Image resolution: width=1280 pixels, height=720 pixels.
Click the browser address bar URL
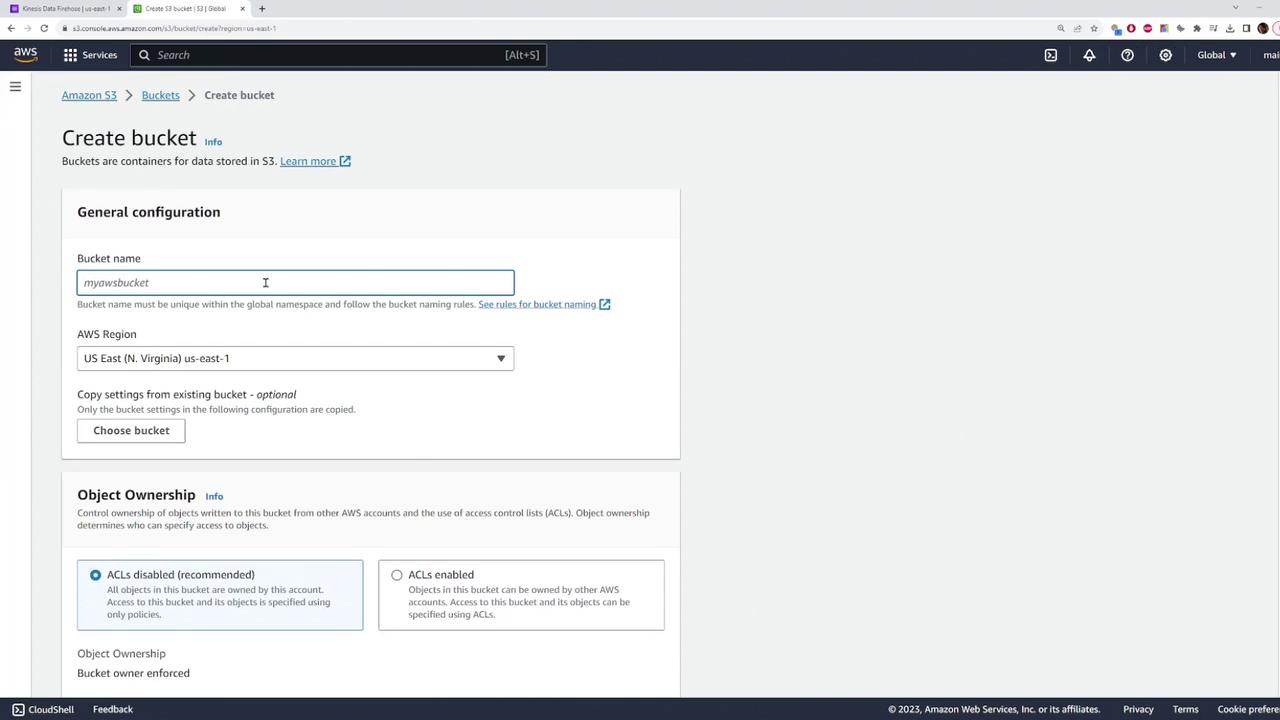174,28
